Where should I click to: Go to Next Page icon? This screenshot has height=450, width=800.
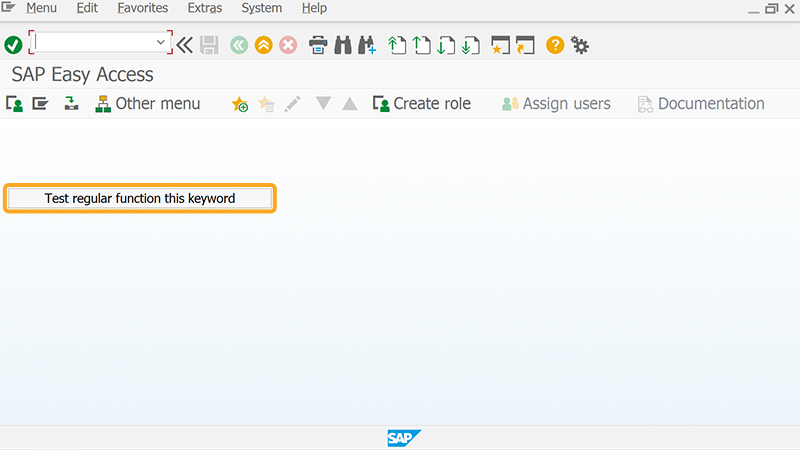446,45
